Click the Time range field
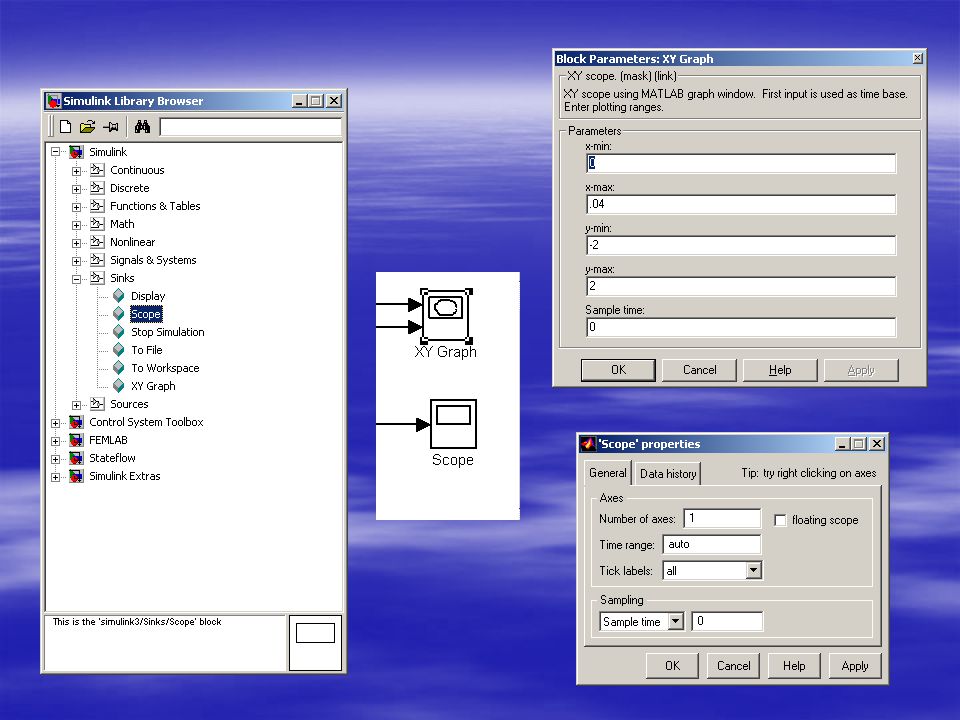 tap(712, 544)
